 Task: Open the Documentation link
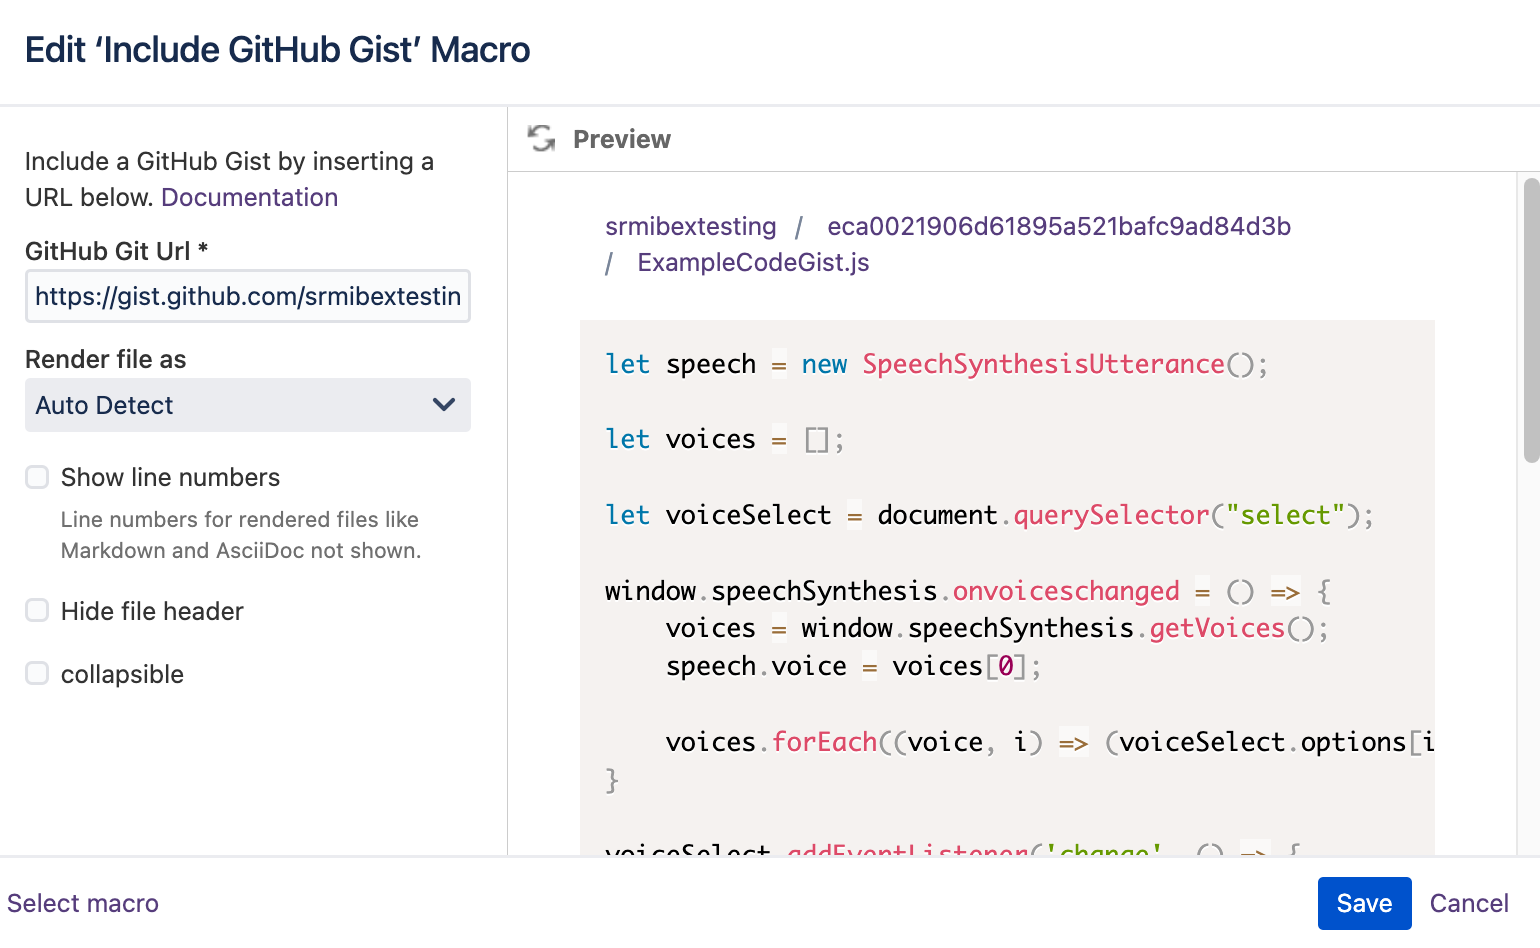coord(249,197)
